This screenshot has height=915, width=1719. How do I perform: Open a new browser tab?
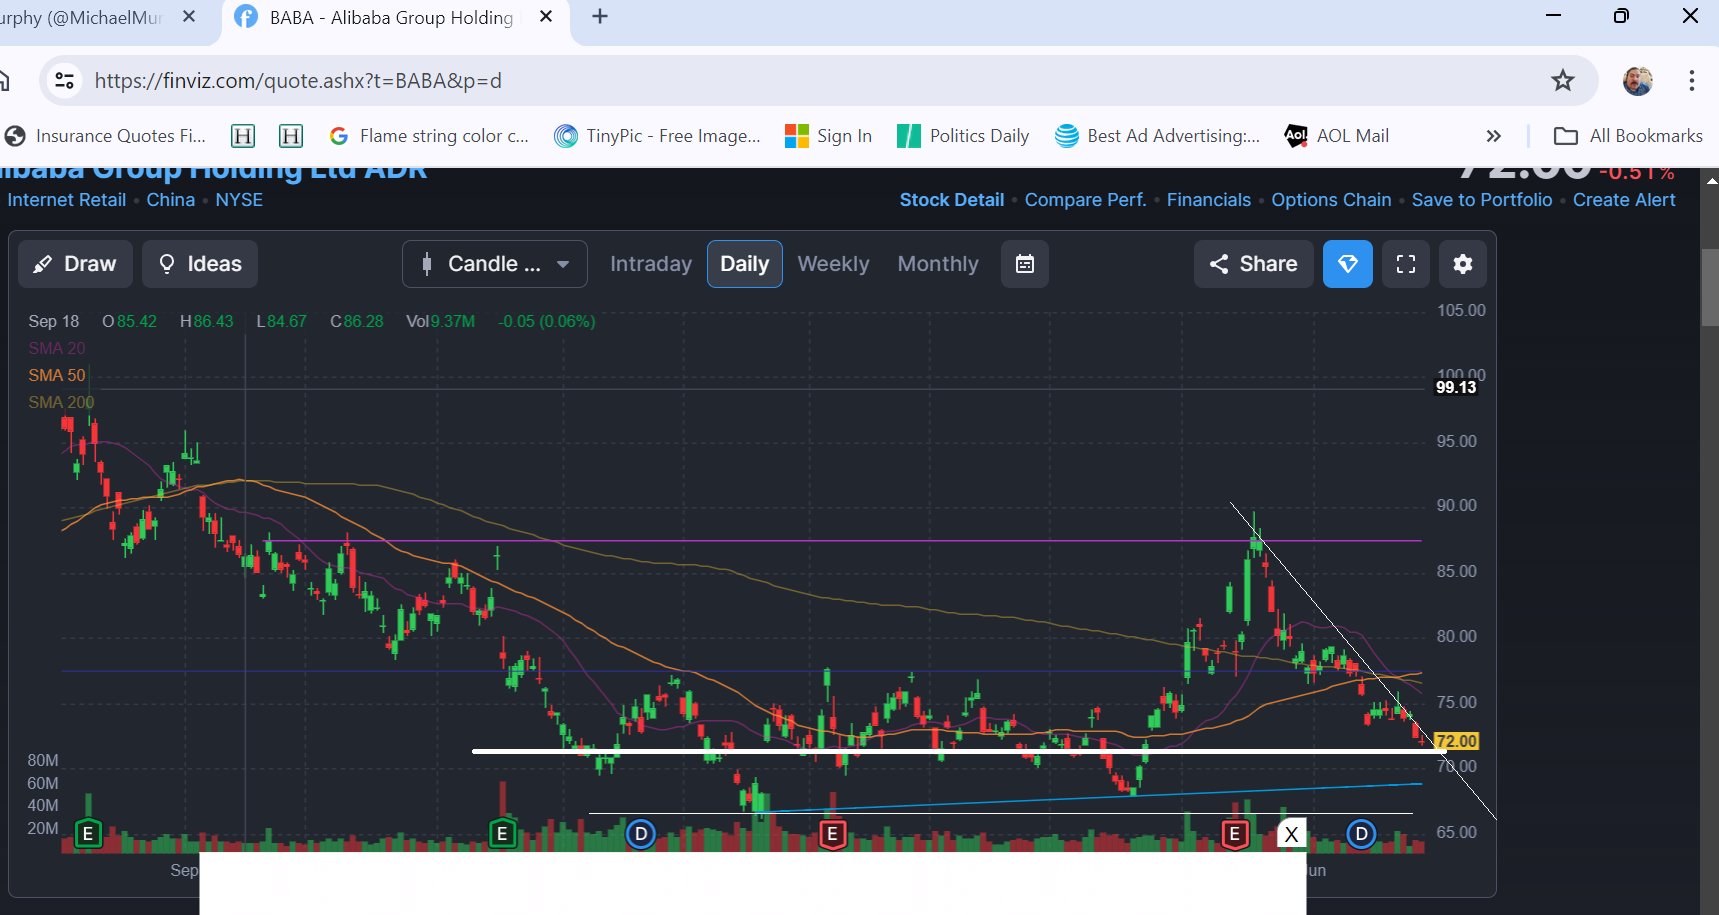pyautogui.click(x=600, y=17)
